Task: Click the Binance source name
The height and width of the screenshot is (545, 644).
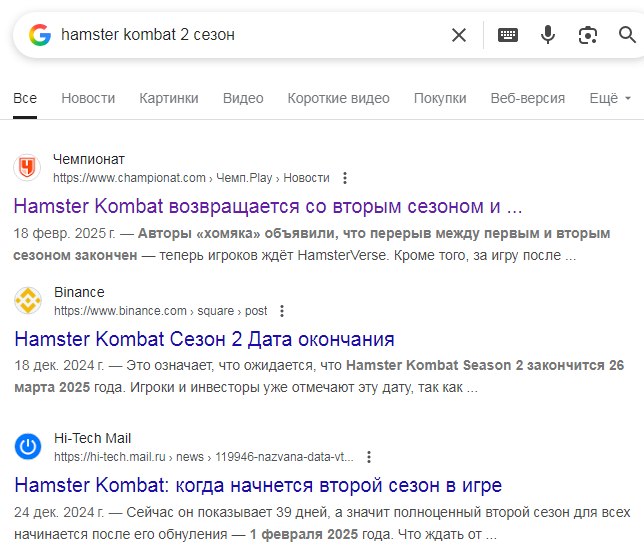Action: [79, 292]
